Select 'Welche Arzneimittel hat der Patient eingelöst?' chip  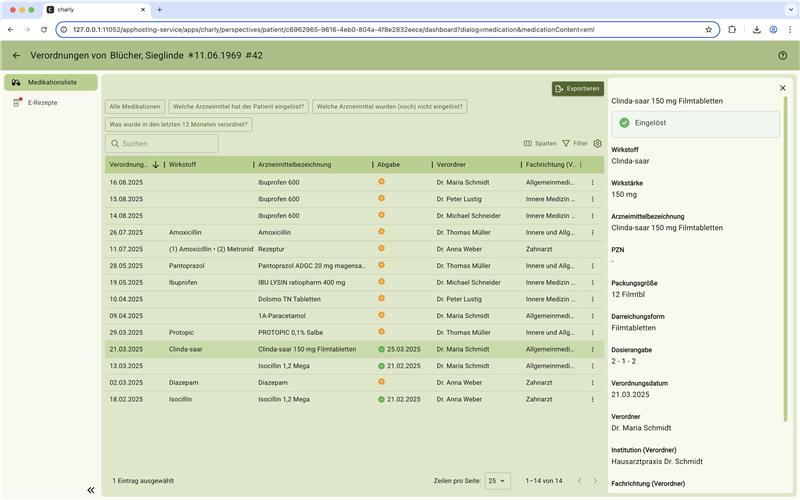(x=238, y=107)
